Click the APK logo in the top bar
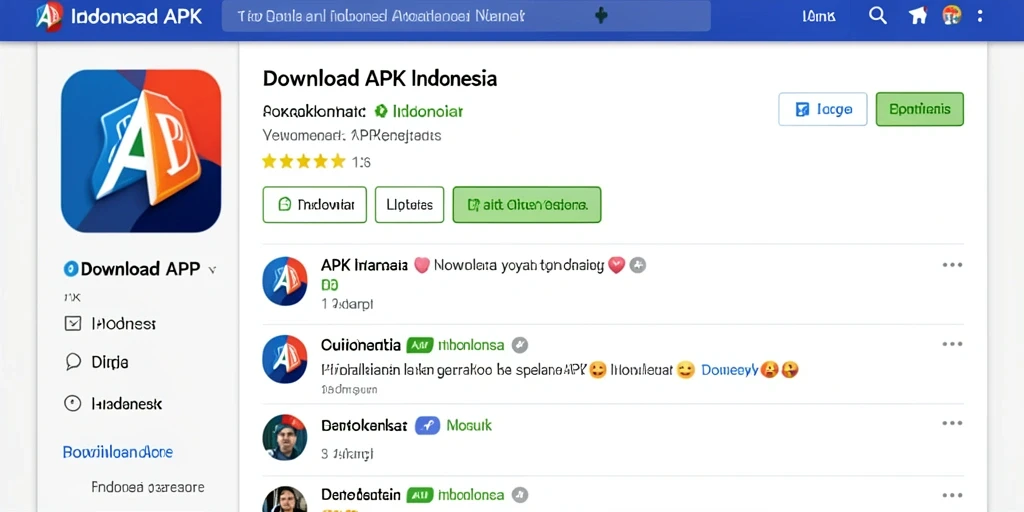This screenshot has height=512, width=1024. [x=50, y=16]
